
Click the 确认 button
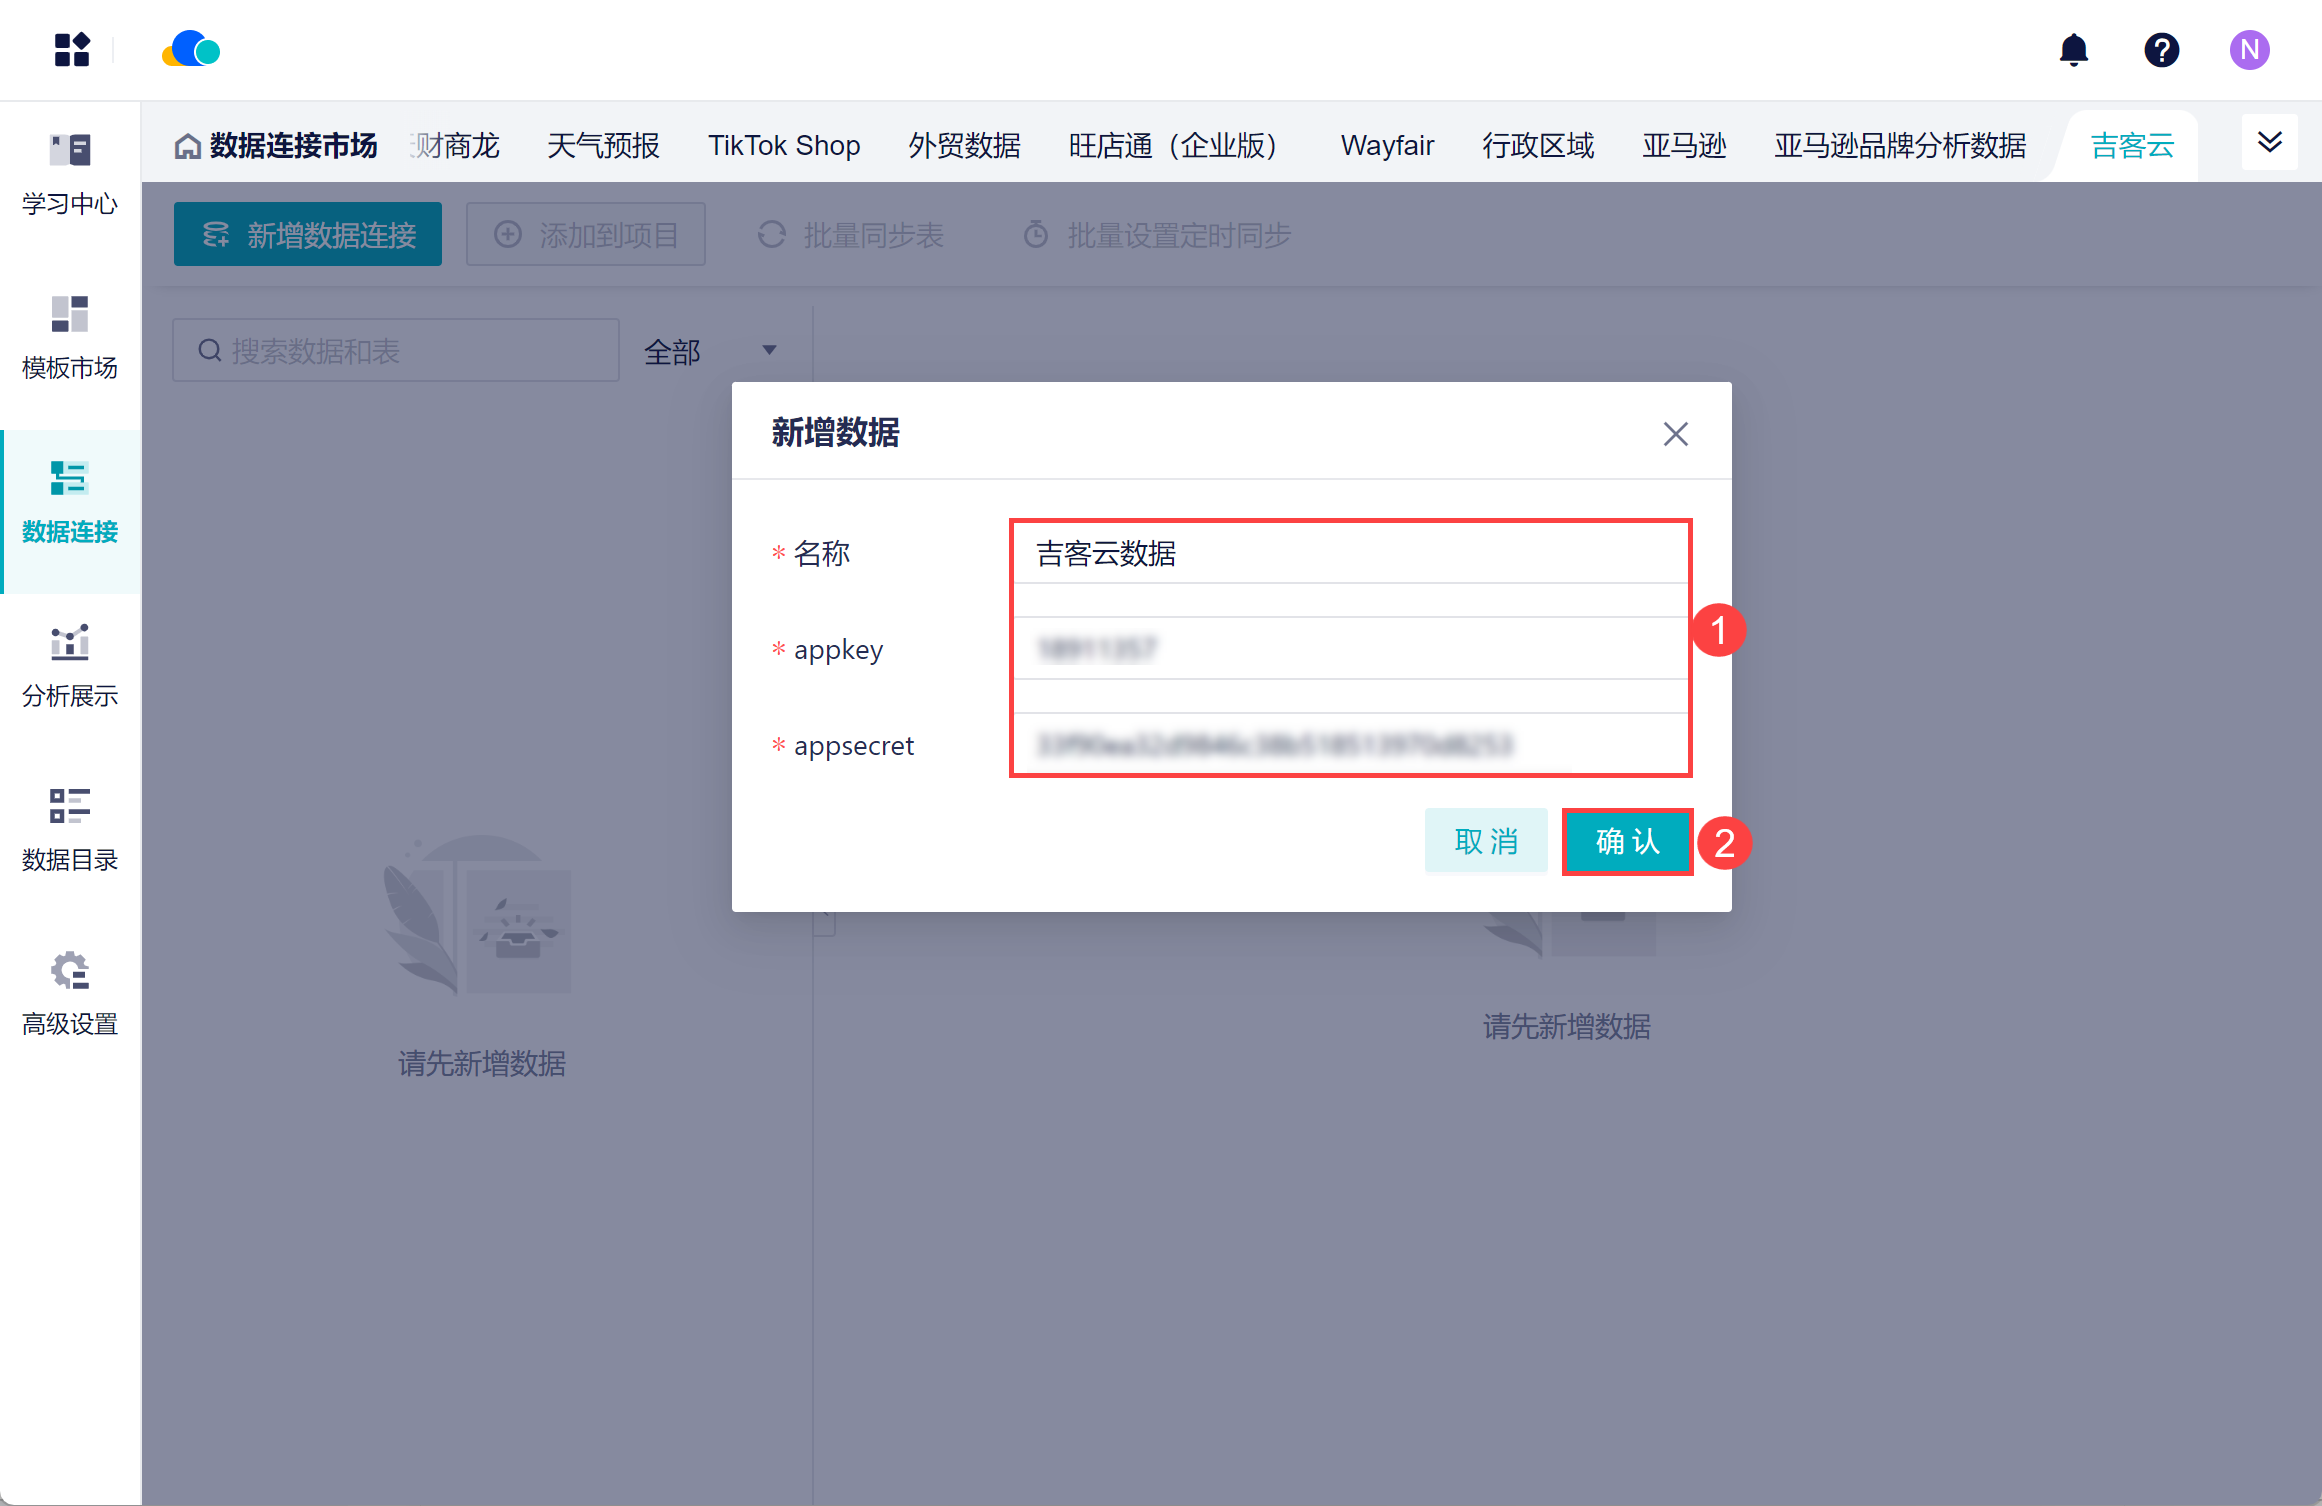pyautogui.click(x=1627, y=842)
